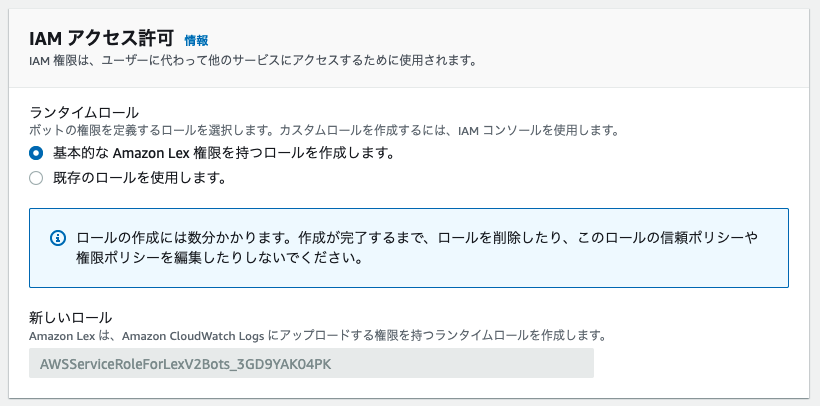Viewport: 820px width, 406px height.
Task: Click the ランタイムロール section label
Action: (84, 112)
